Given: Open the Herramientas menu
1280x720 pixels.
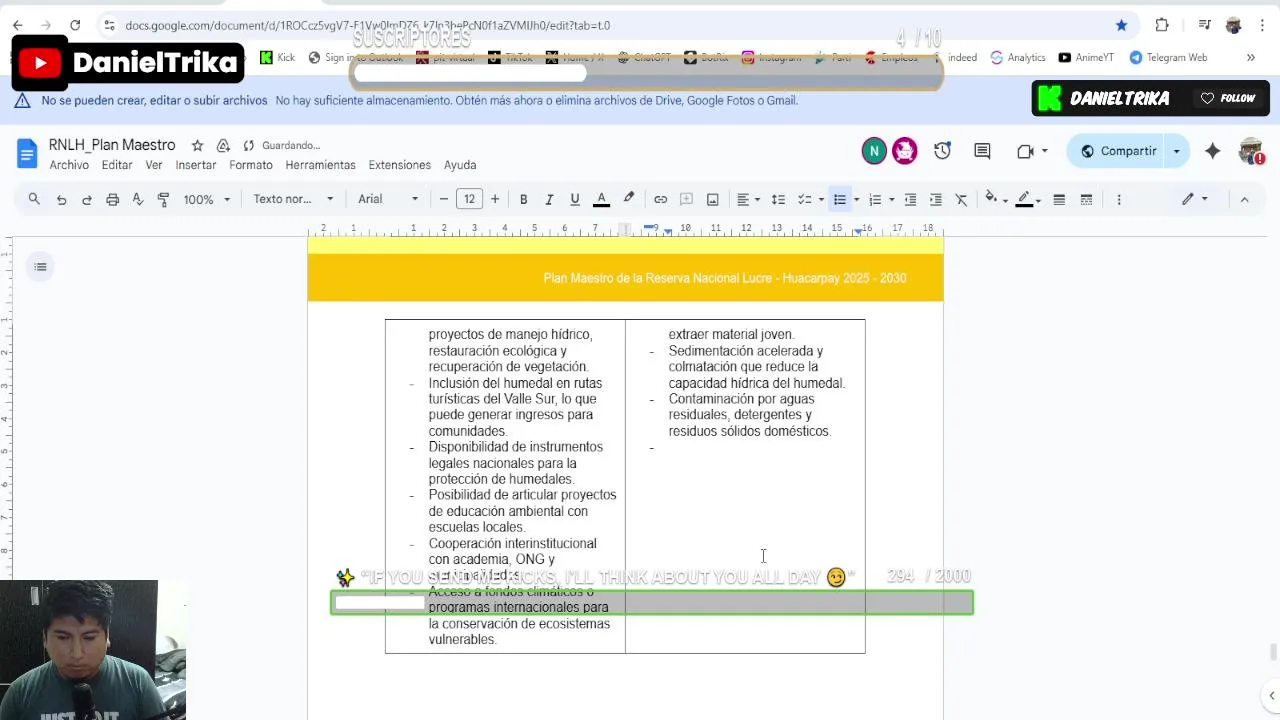Looking at the screenshot, I should [320, 165].
